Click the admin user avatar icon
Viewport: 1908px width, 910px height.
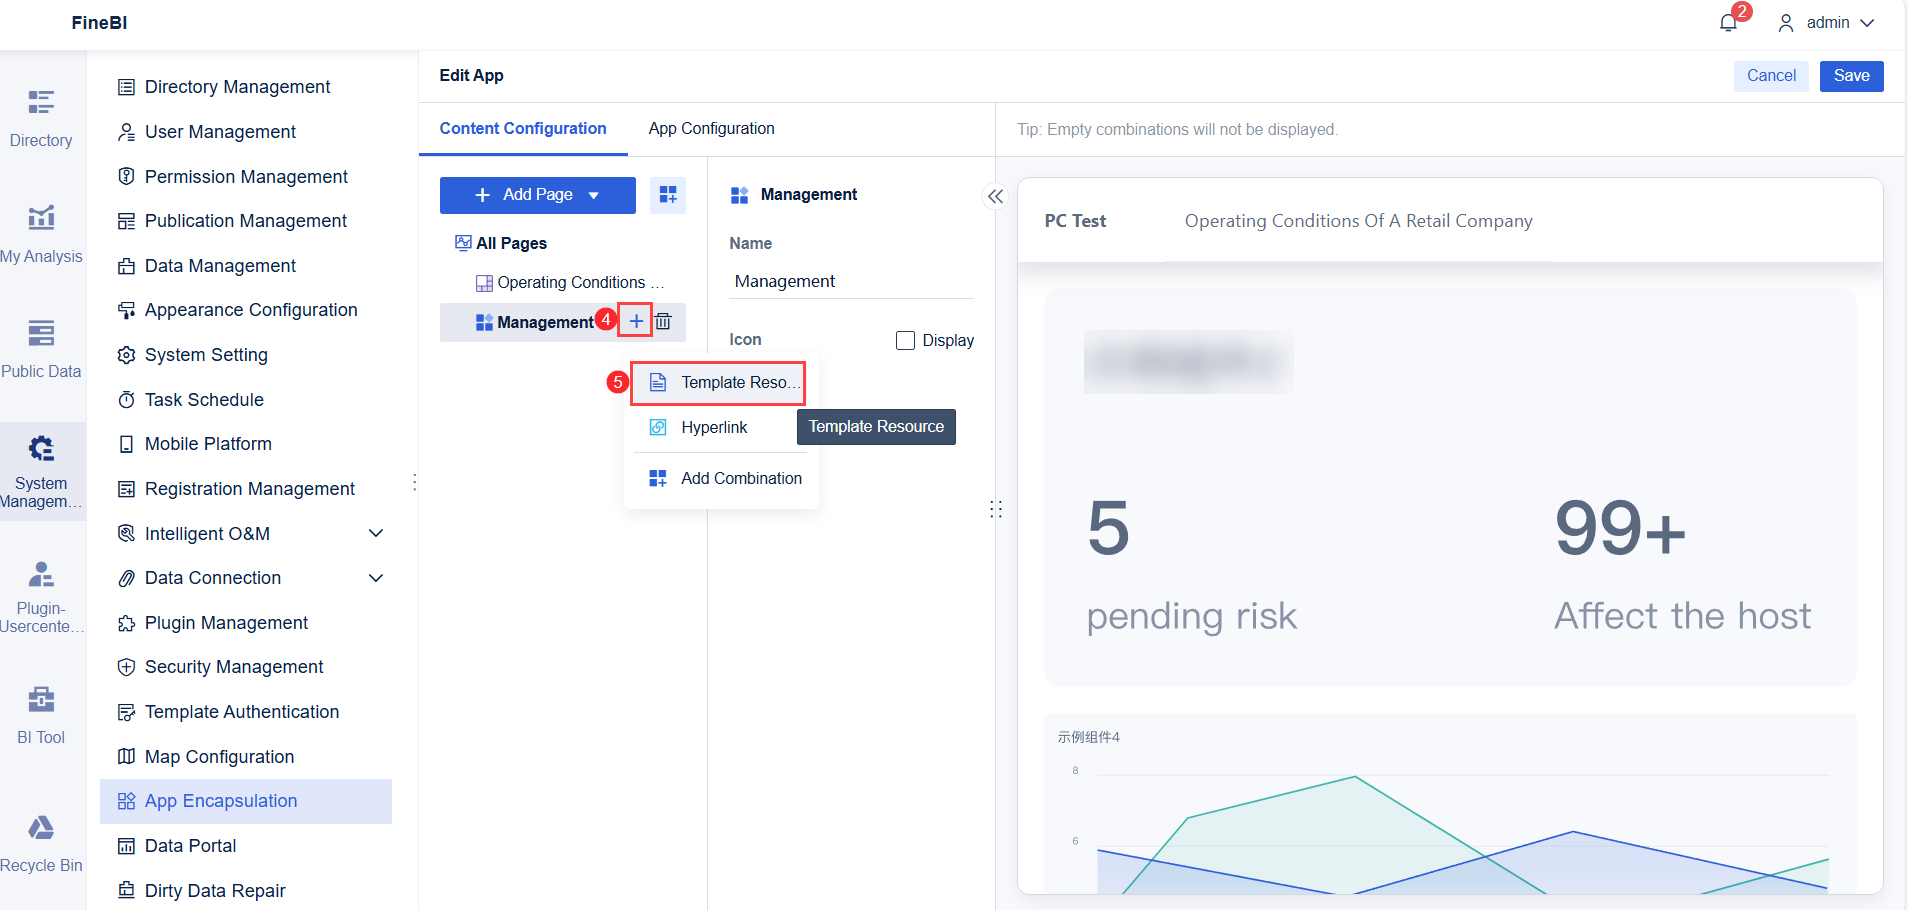tap(1786, 23)
